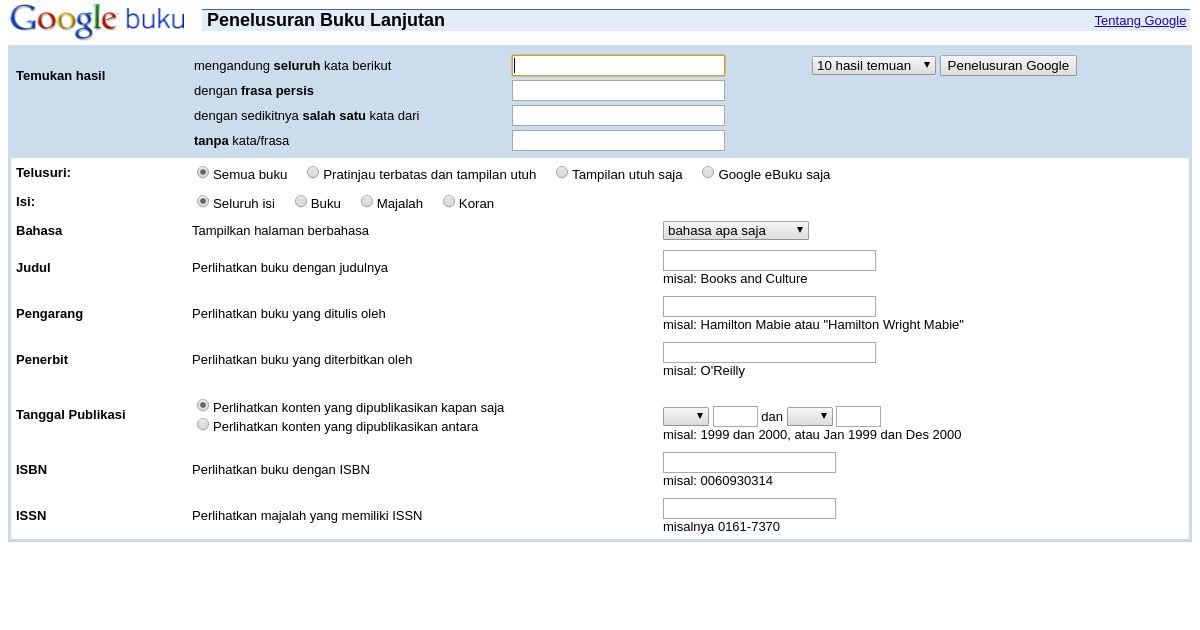
Task: Click the start year field before 'dan'
Action: tap(735, 416)
